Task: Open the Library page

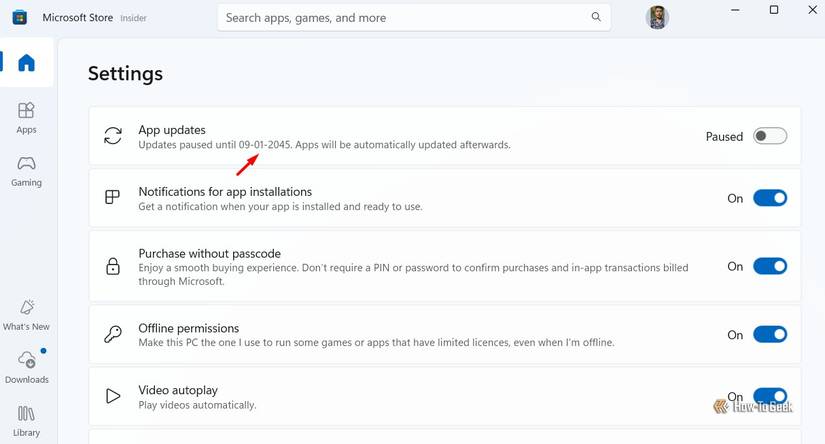Action: click(x=27, y=420)
